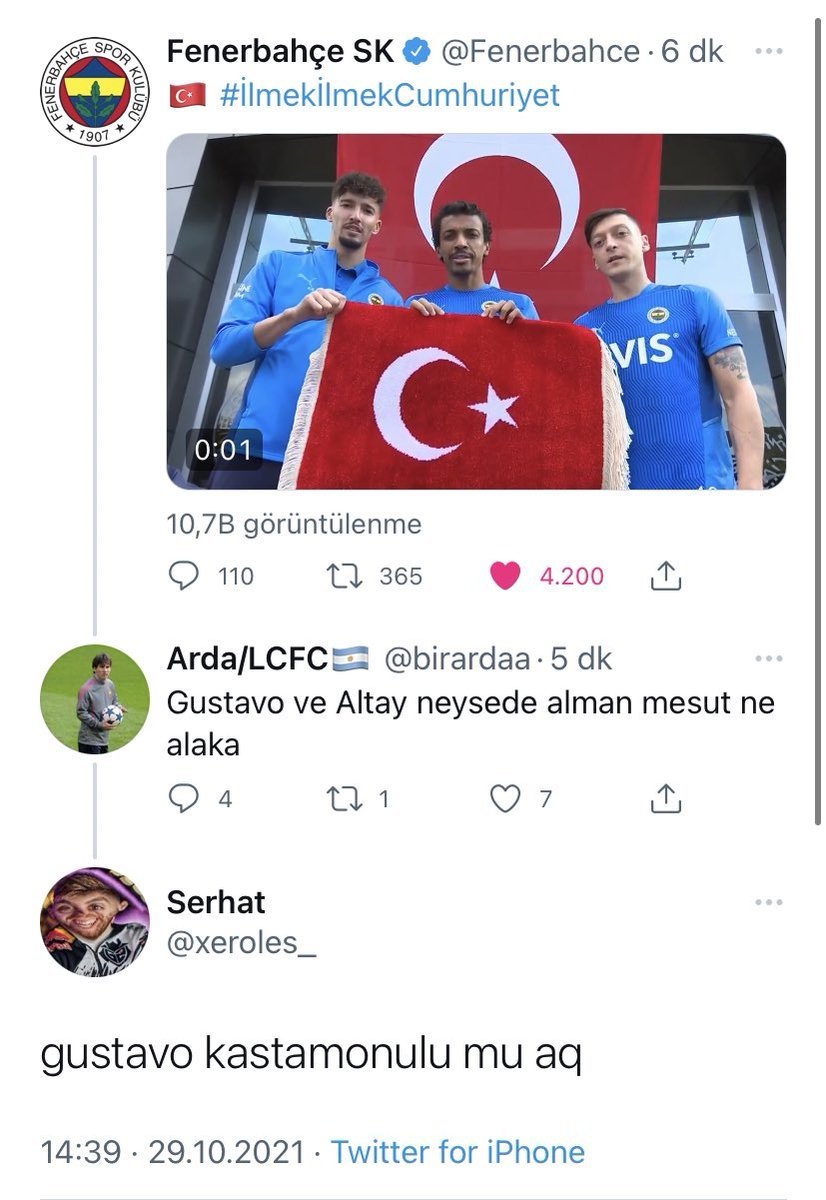Open more options on Fenerbahçe tweet
This screenshot has height=1200, width=826.
(x=768, y=52)
